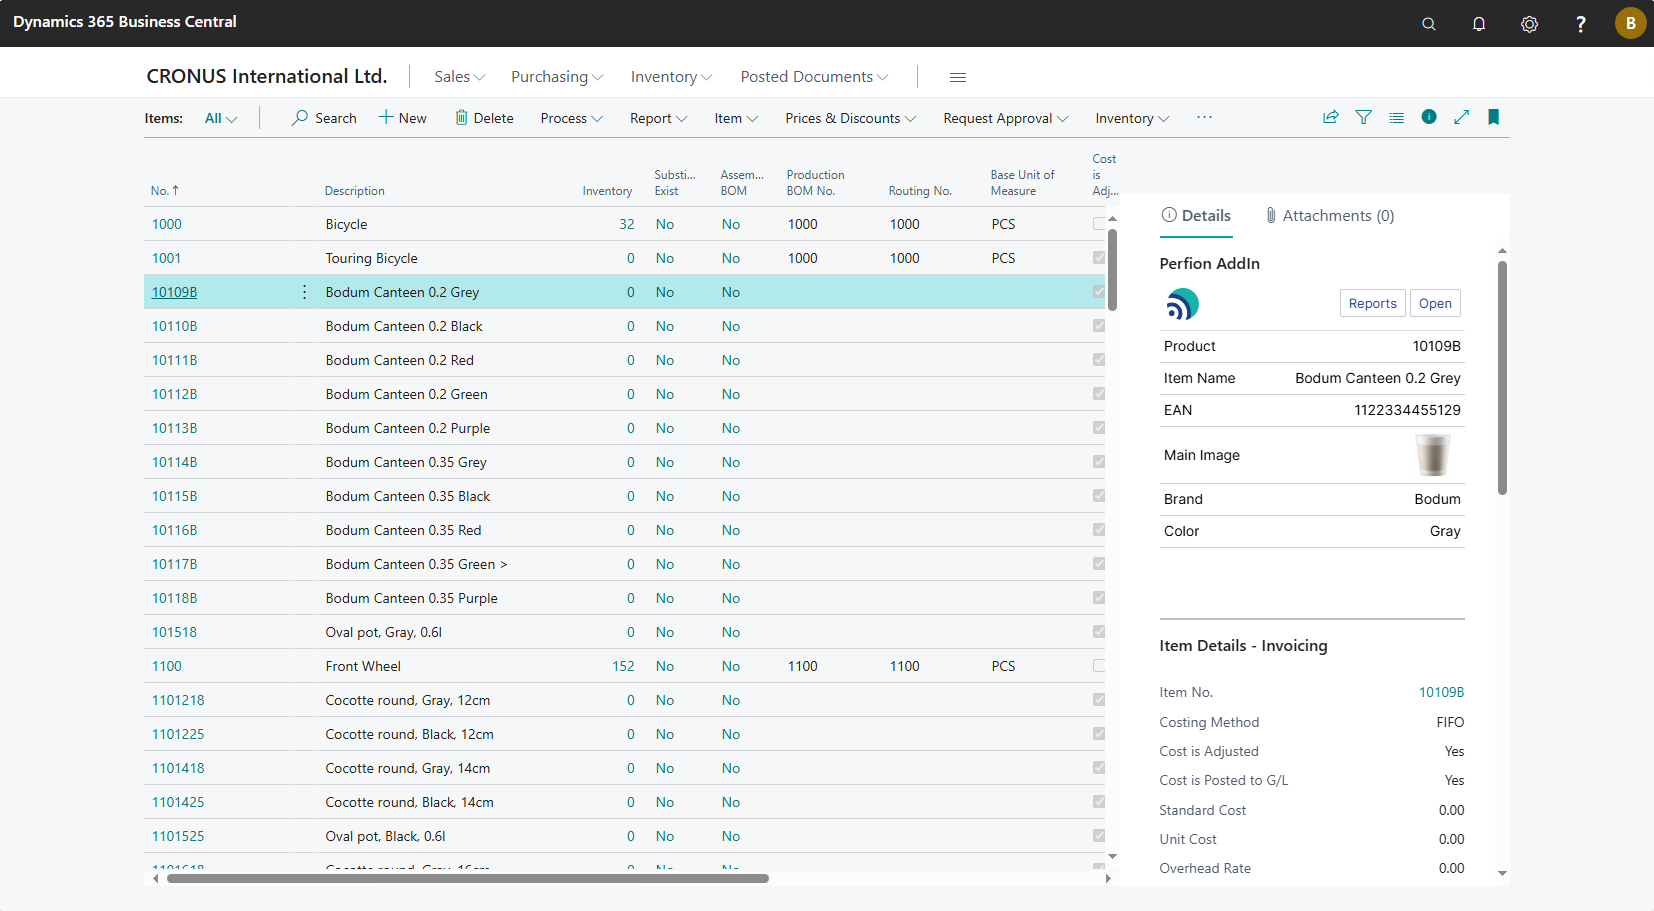Click the Description column header
Viewport: 1654px width, 911px height.
[x=355, y=191]
